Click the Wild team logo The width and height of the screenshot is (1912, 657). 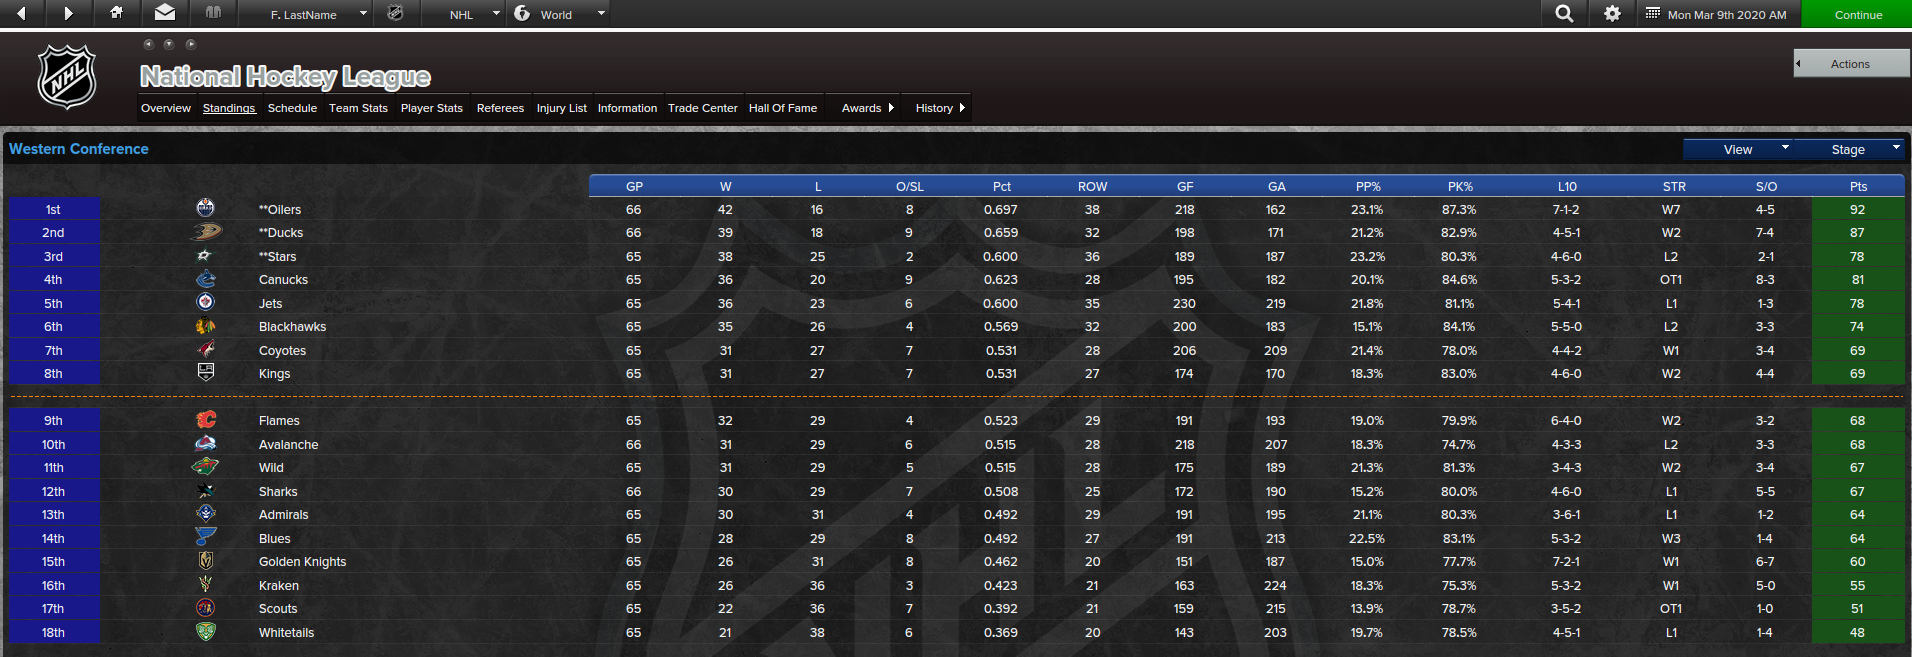click(x=205, y=466)
